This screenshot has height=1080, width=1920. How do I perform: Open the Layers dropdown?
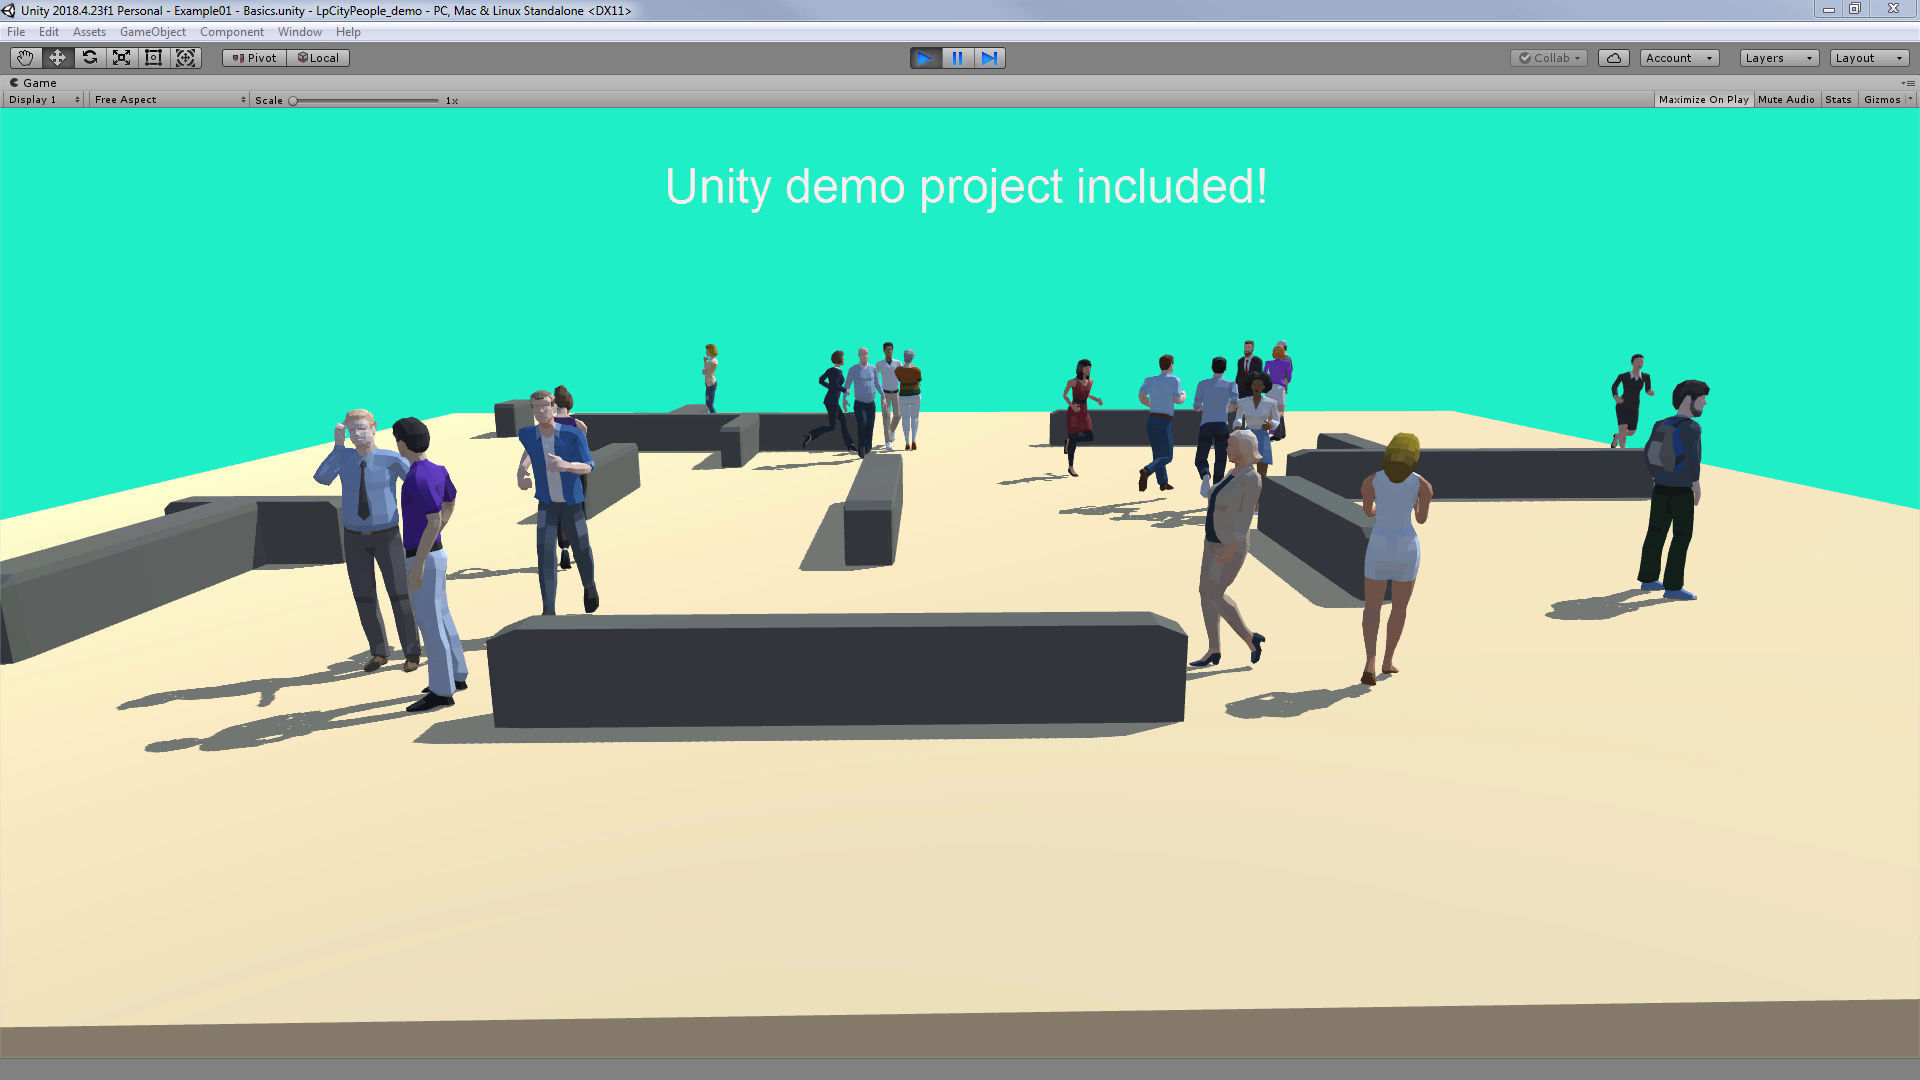[x=1779, y=58]
